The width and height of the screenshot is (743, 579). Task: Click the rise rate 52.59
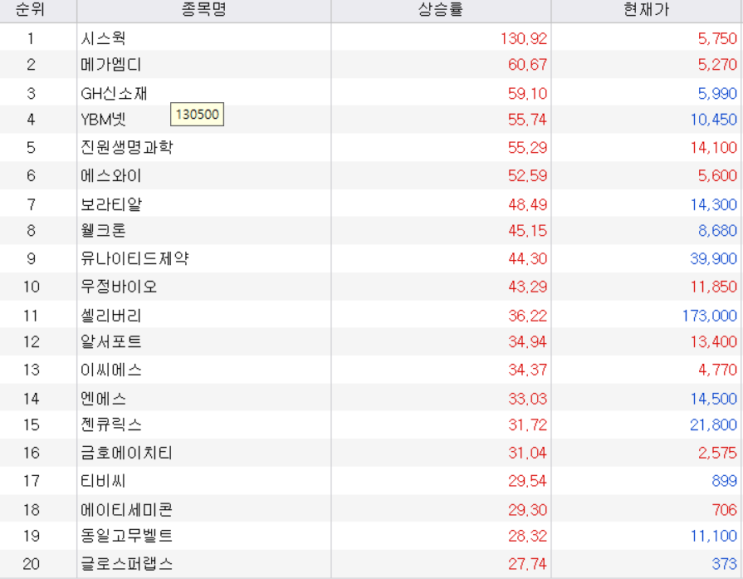click(x=527, y=176)
